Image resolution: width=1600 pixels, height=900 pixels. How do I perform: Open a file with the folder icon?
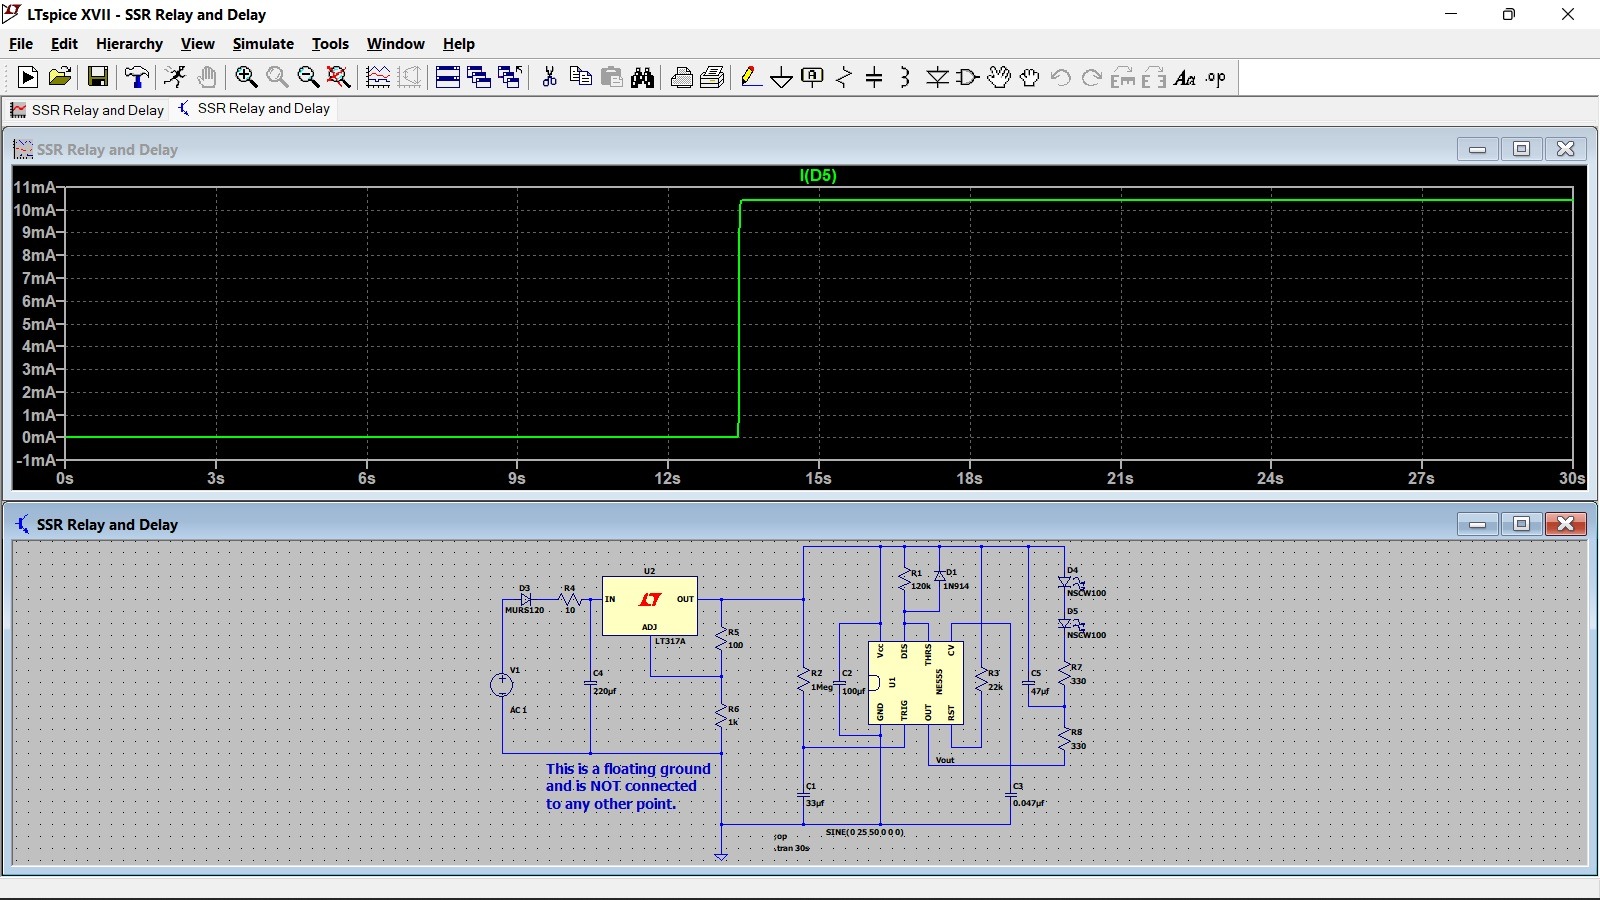(60, 77)
